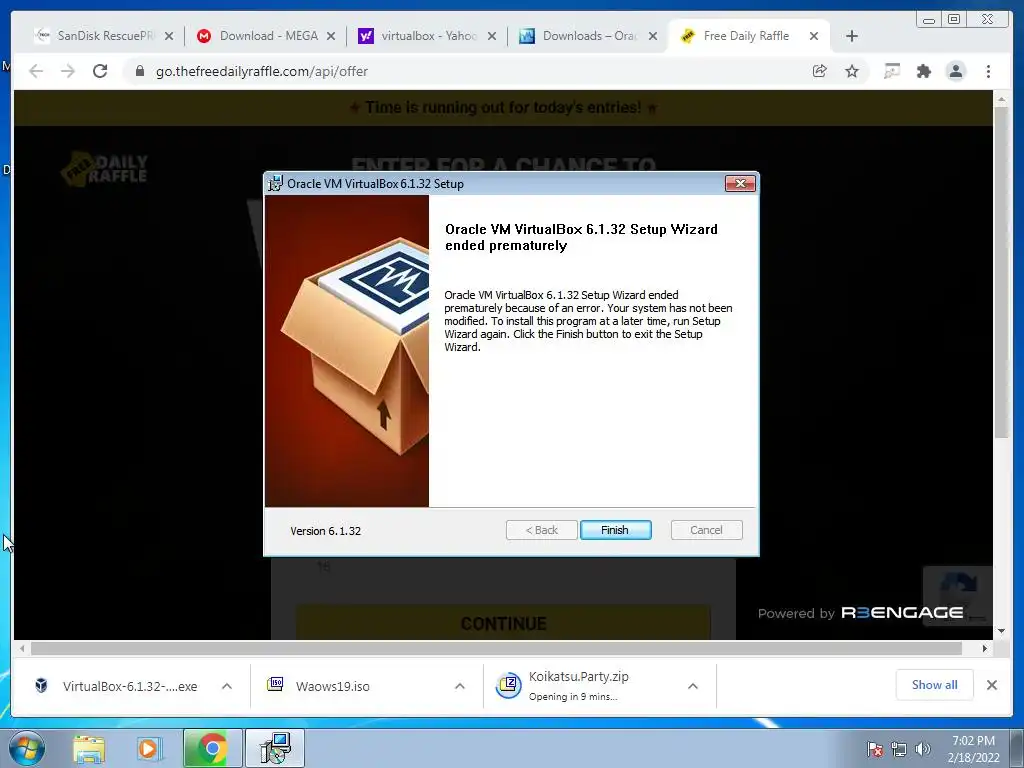Click the reCAPTCHA badge

(957, 595)
